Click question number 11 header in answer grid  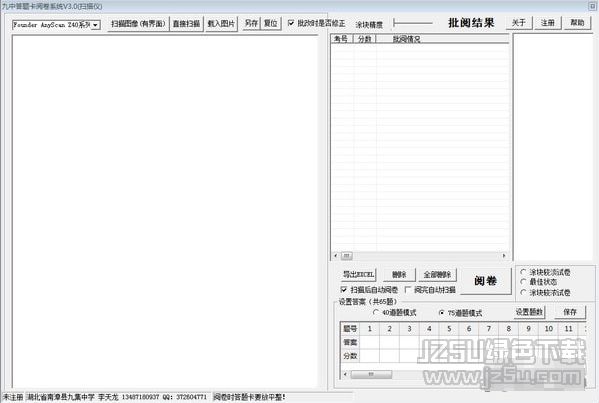(568, 329)
